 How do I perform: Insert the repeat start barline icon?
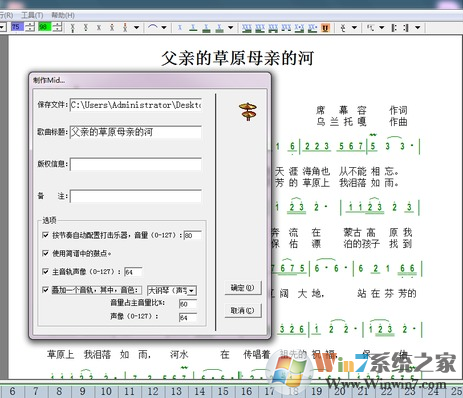(x=394, y=28)
